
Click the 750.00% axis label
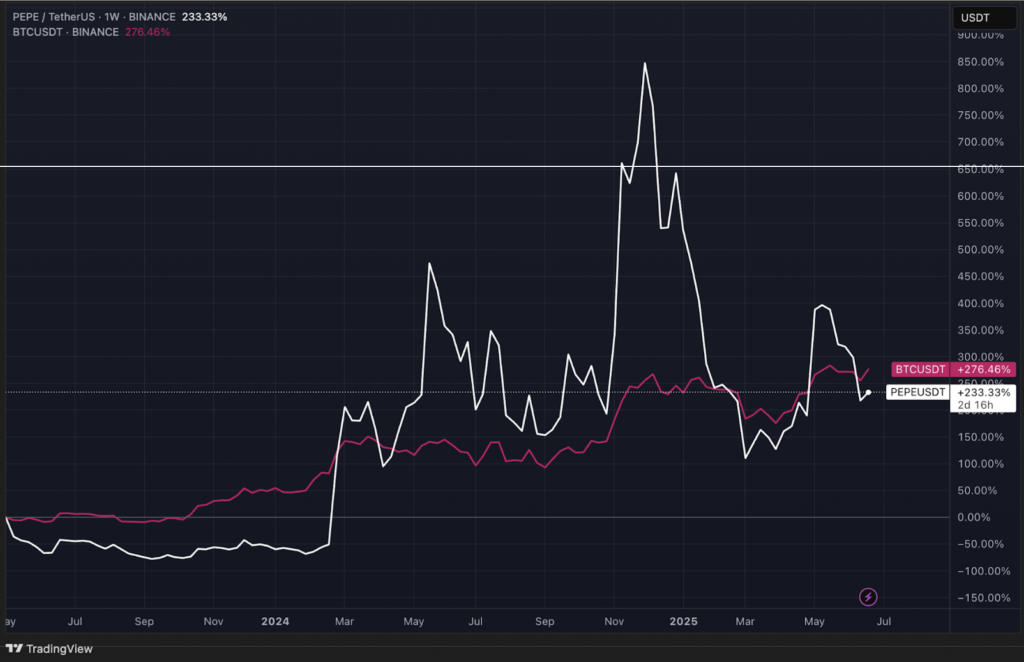pyautogui.click(x=980, y=116)
